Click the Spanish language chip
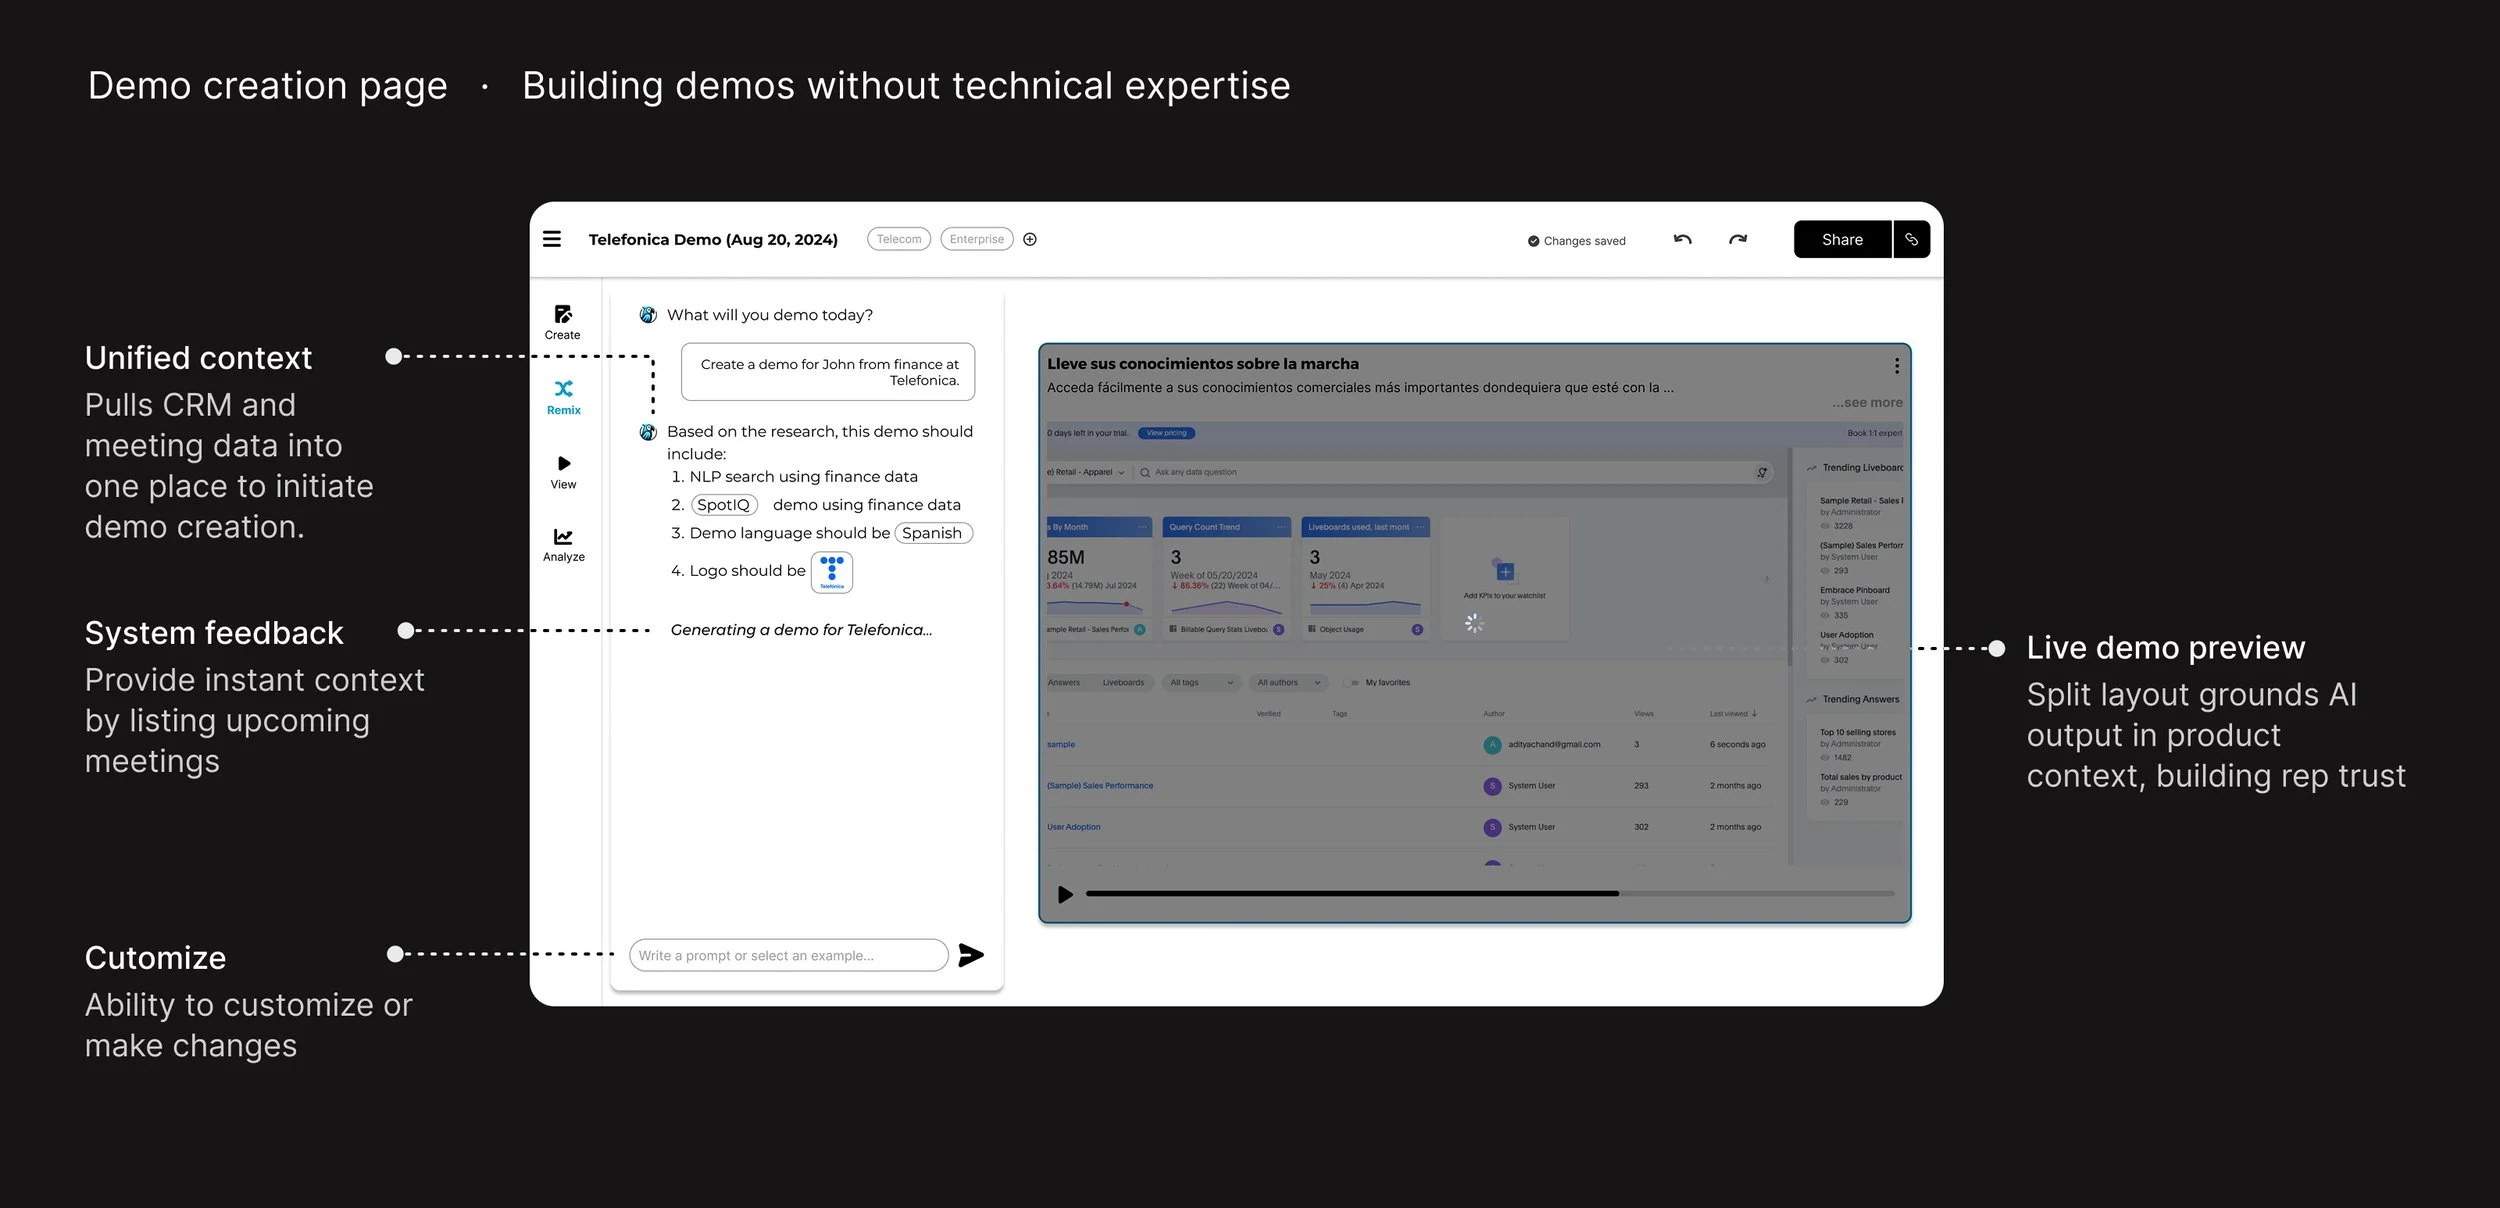2500x1208 pixels. 933,533
